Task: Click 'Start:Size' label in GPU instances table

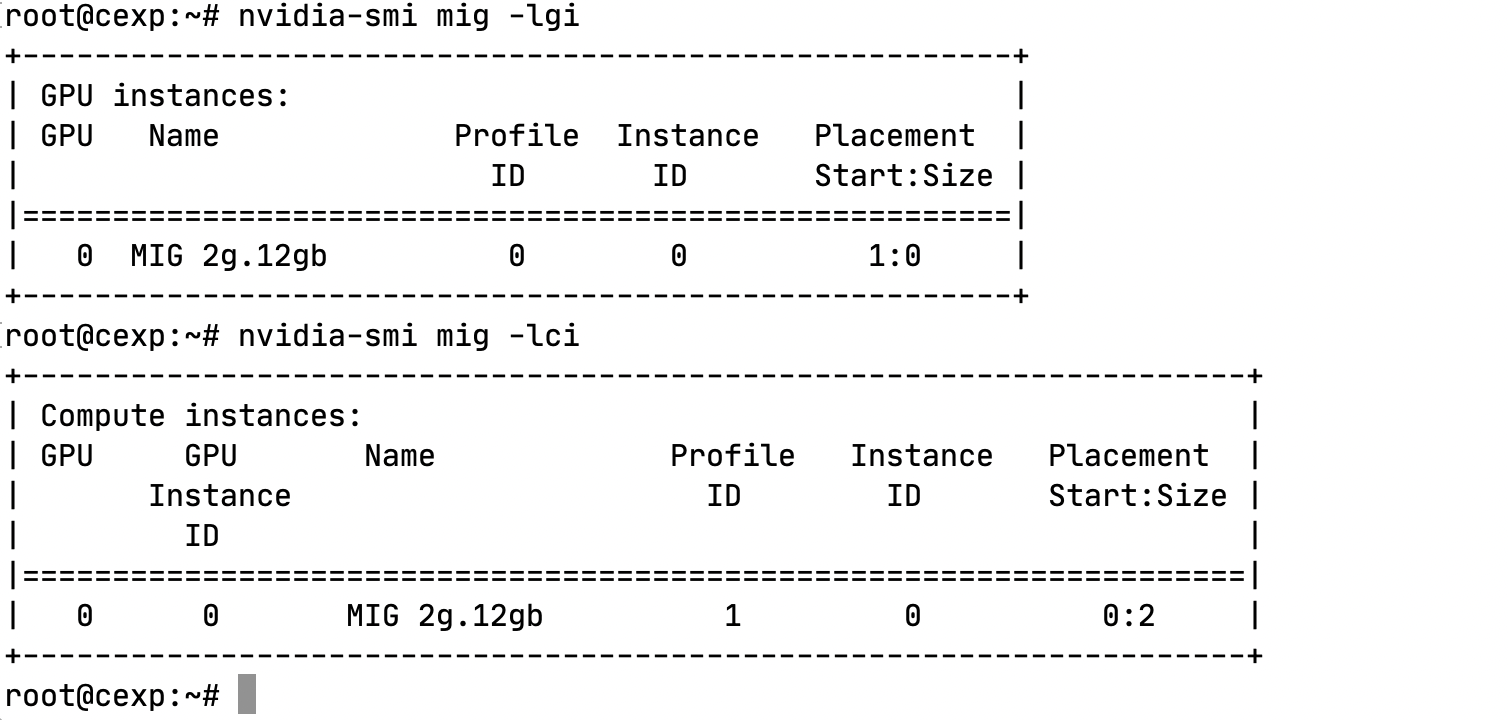Action: (904, 176)
